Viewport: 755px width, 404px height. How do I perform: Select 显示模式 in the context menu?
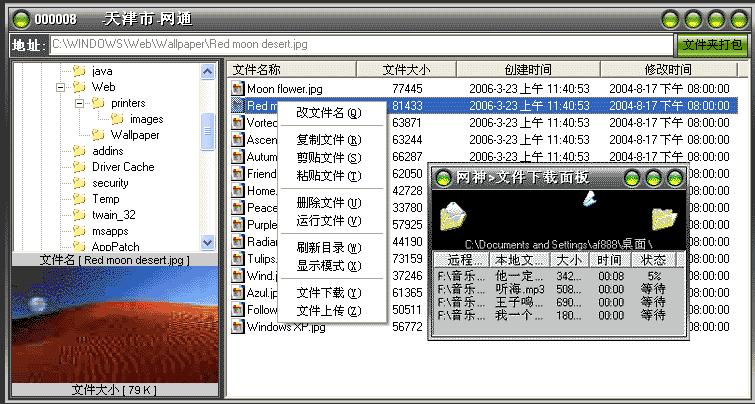(328, 266)
